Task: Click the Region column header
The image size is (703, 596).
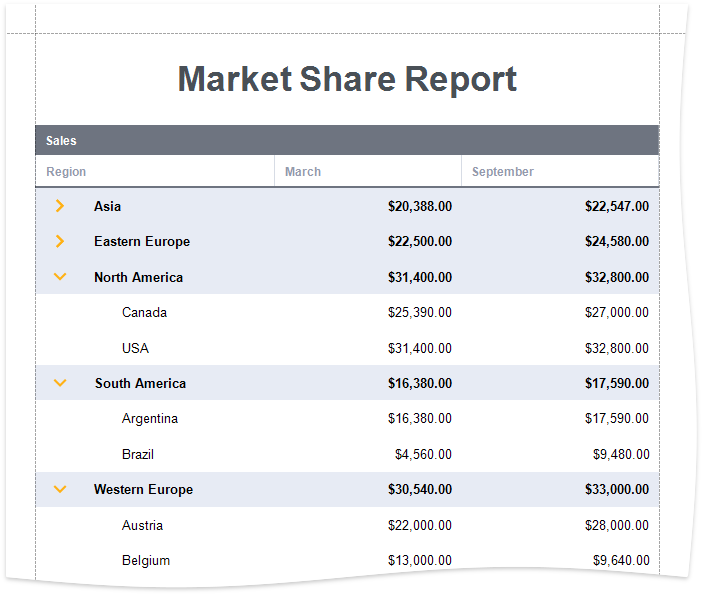Action: coord(66,172)
